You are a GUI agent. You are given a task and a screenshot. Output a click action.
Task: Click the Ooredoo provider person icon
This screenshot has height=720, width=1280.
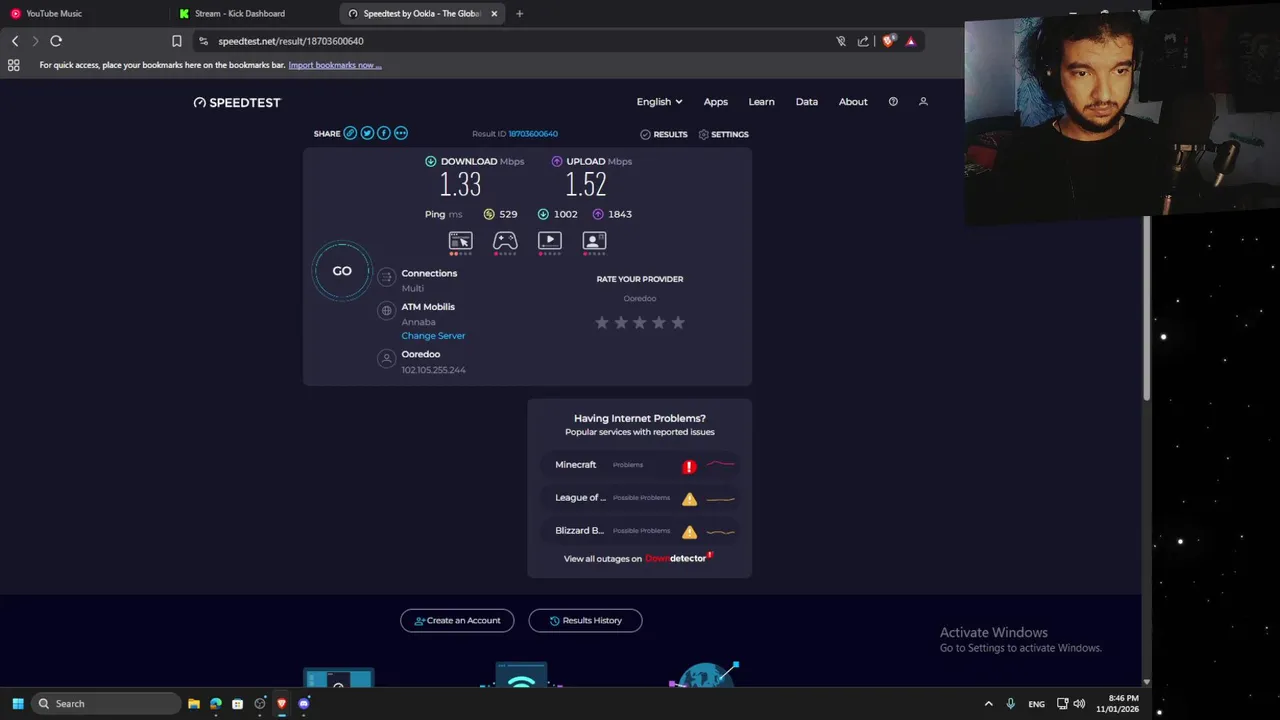386,358
